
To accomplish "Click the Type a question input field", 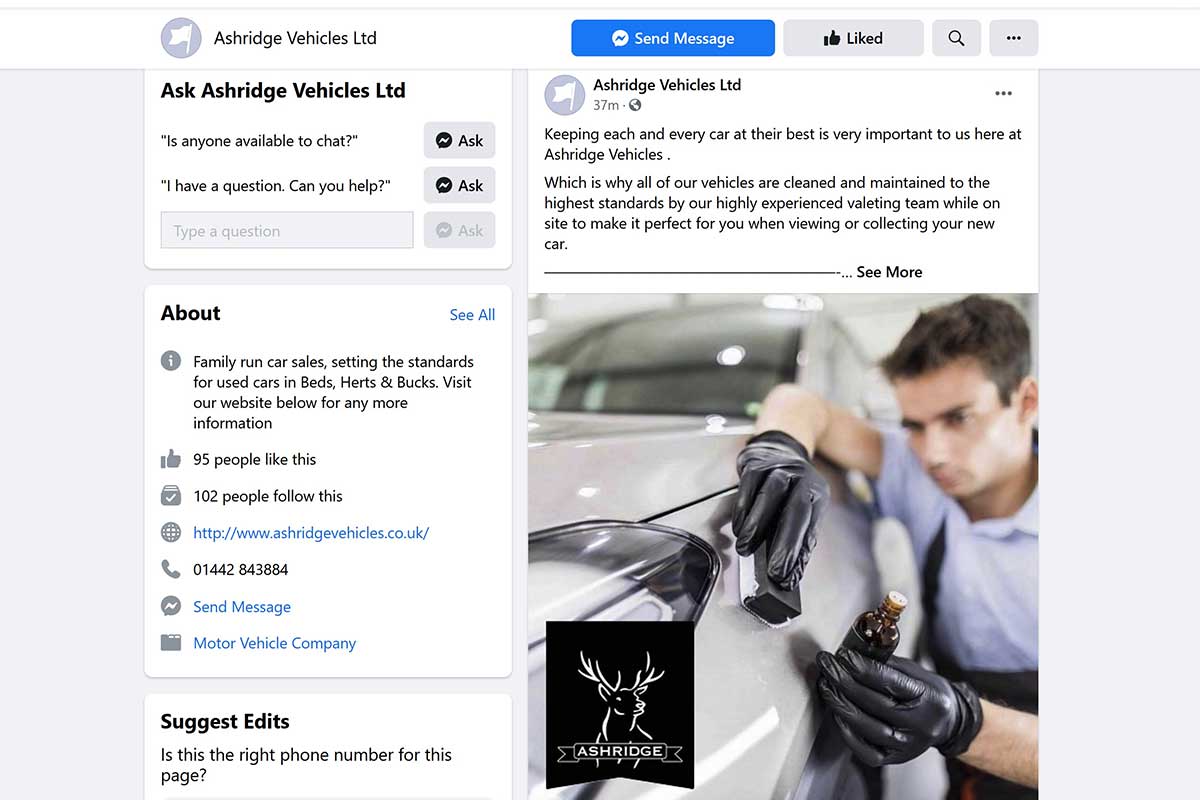I will tap(287, 230).
